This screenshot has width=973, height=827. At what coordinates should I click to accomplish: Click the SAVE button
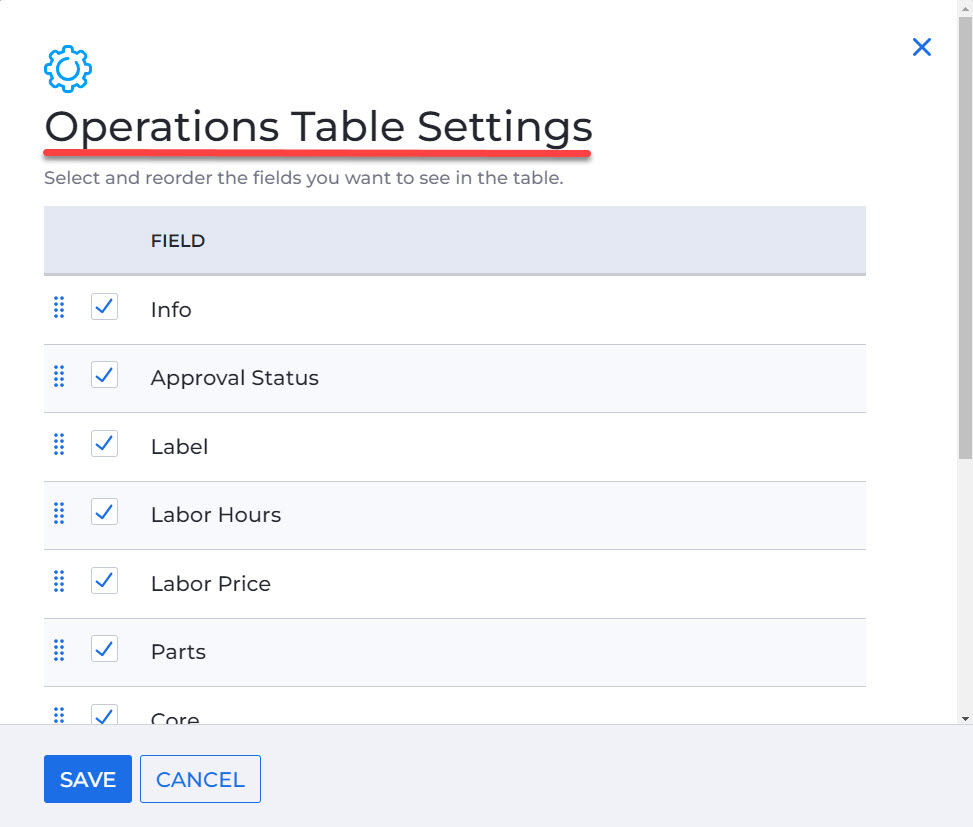pyautogui.click(x=87, y=779)
